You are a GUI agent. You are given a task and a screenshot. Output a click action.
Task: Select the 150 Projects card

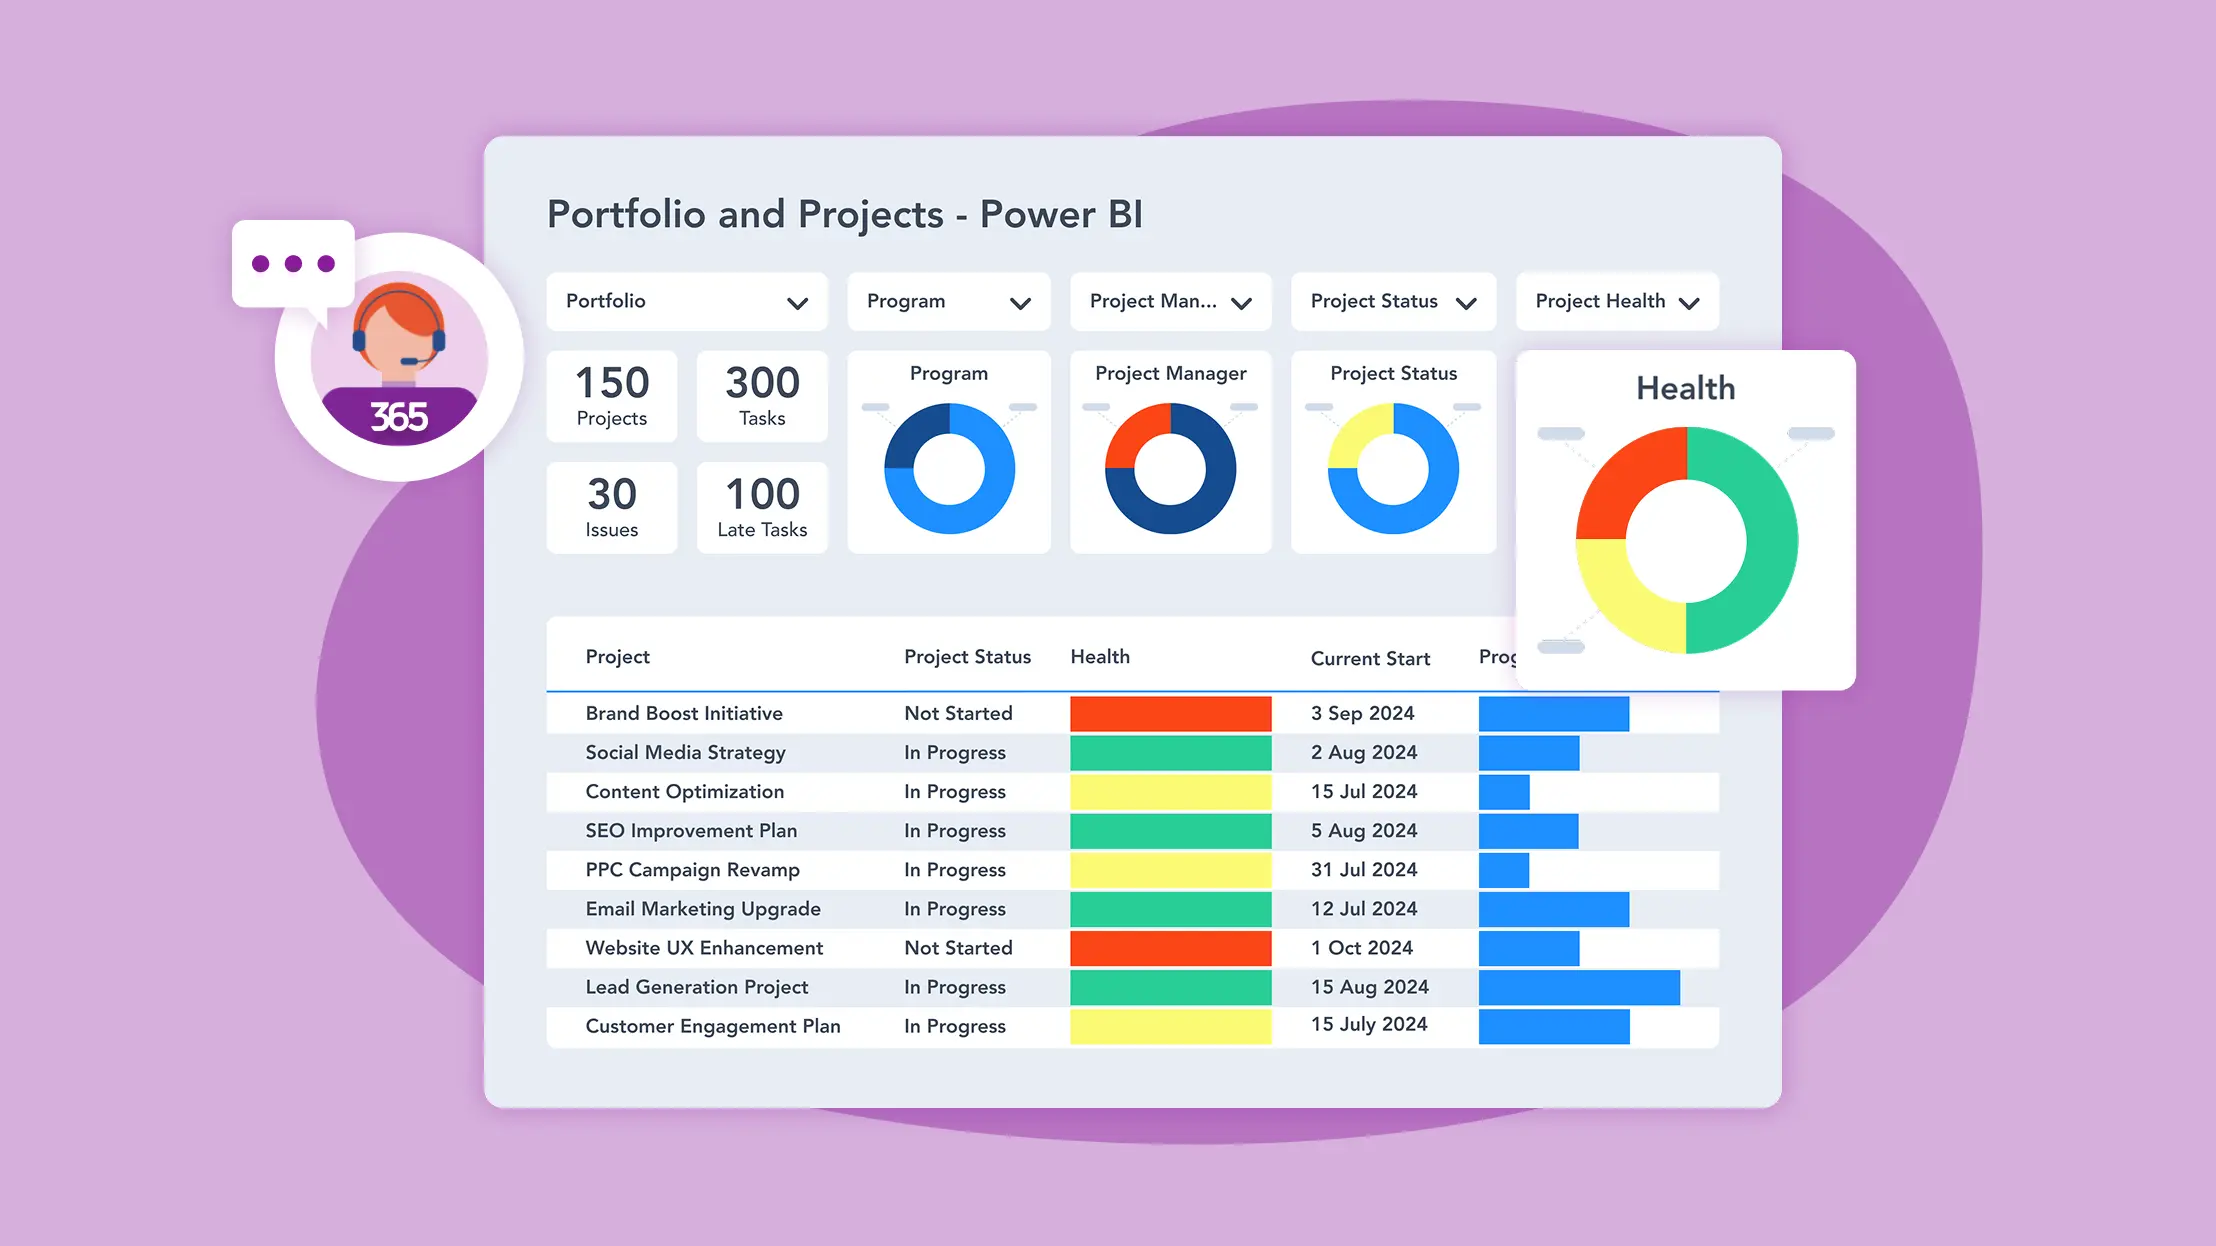point(612,397)
